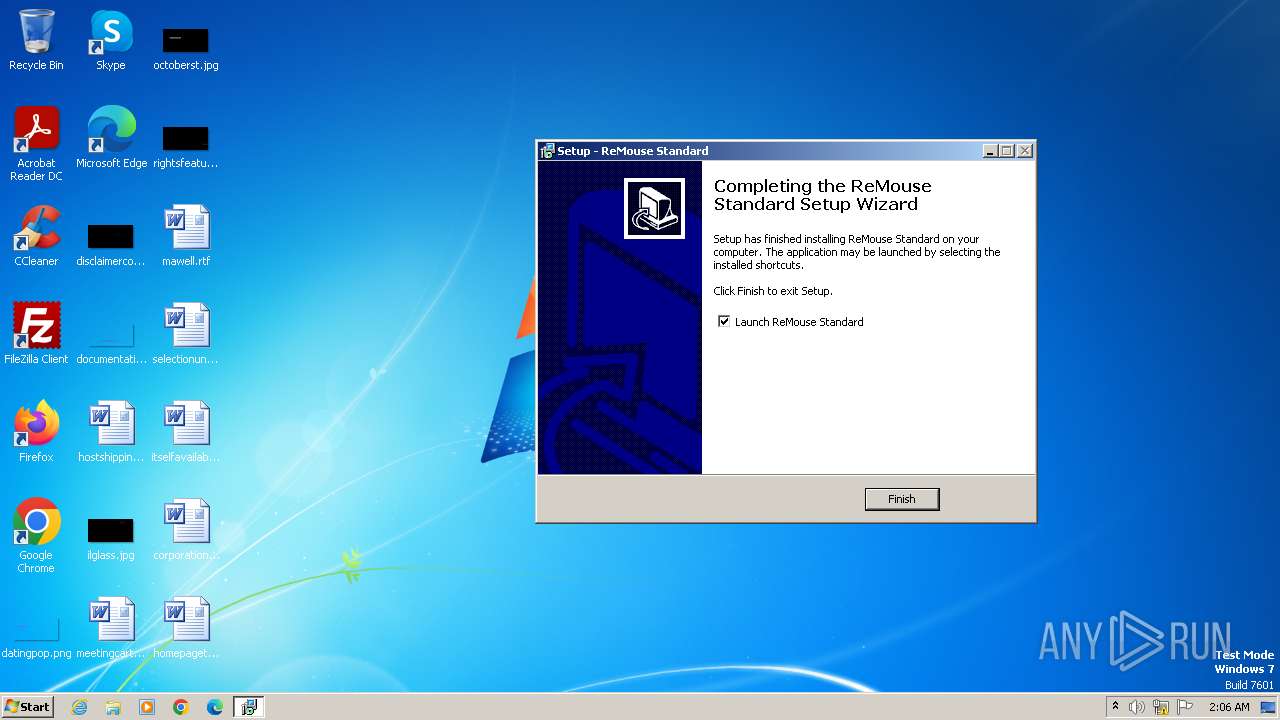Open Internet Explorer from taskbar
Image resolution: width=1280 pixels, height=720 pixels.
coord(79,707)
